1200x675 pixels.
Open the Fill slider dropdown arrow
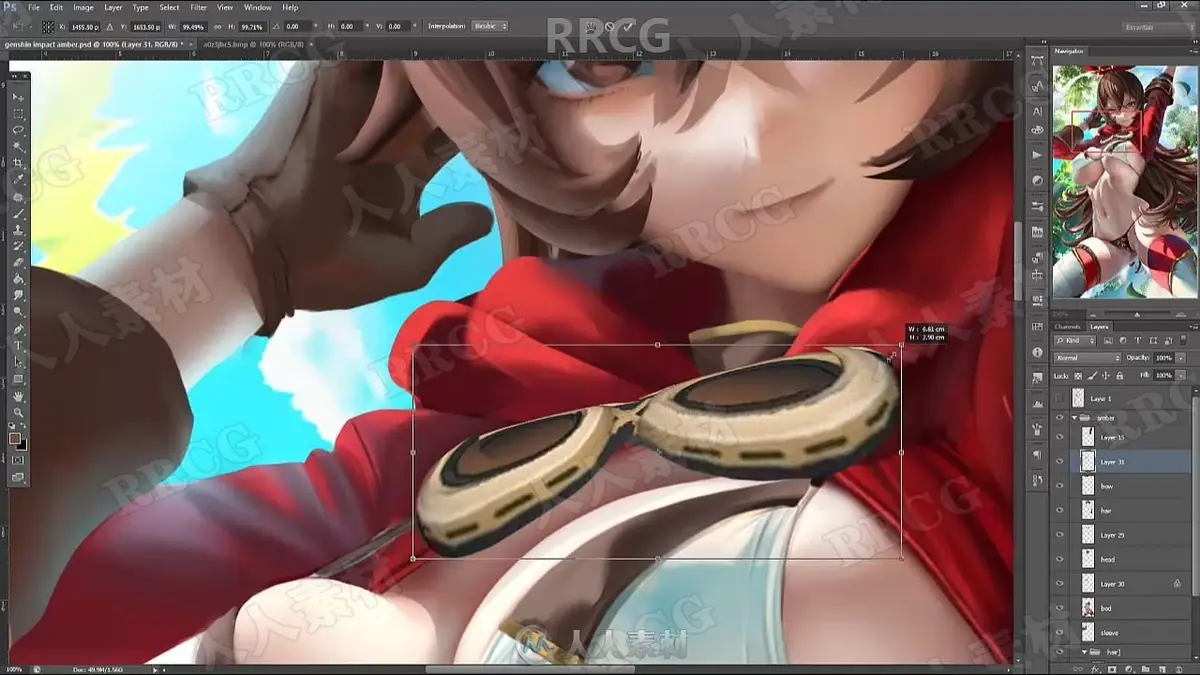pos(1180,376)
